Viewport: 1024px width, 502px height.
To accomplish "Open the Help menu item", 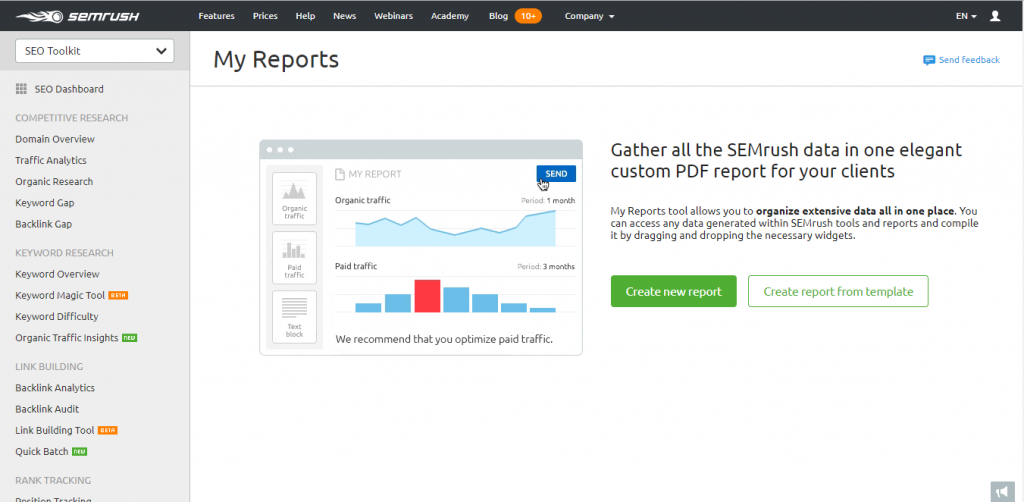I will 305,16.
